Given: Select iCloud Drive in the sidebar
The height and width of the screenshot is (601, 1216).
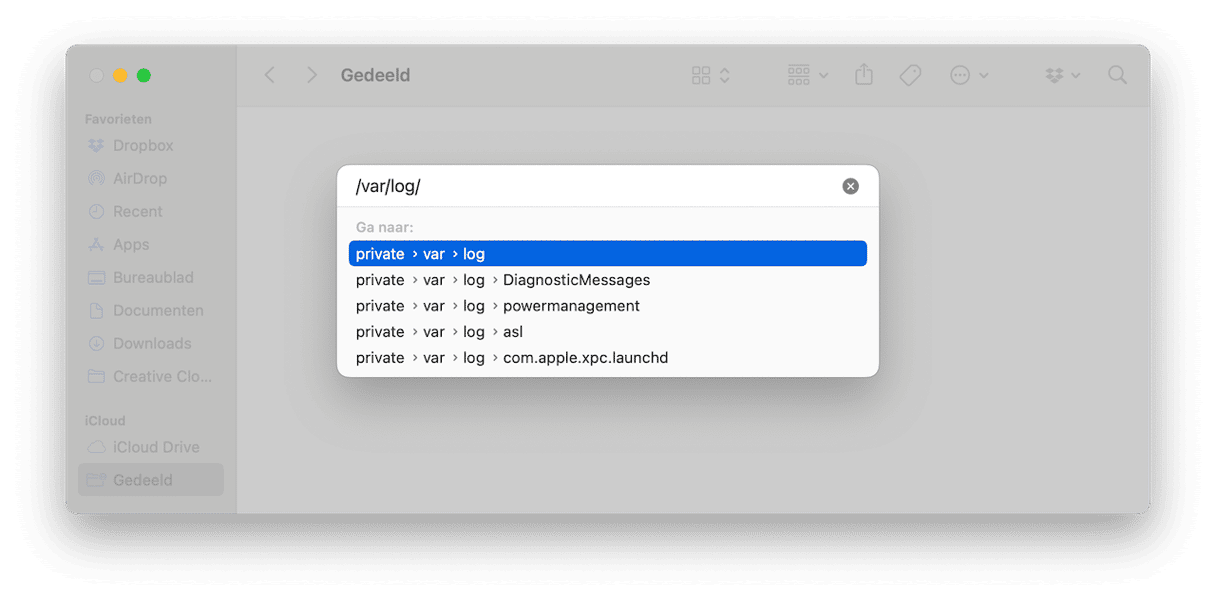Looking at the screenshot, I should coord(155,447).
